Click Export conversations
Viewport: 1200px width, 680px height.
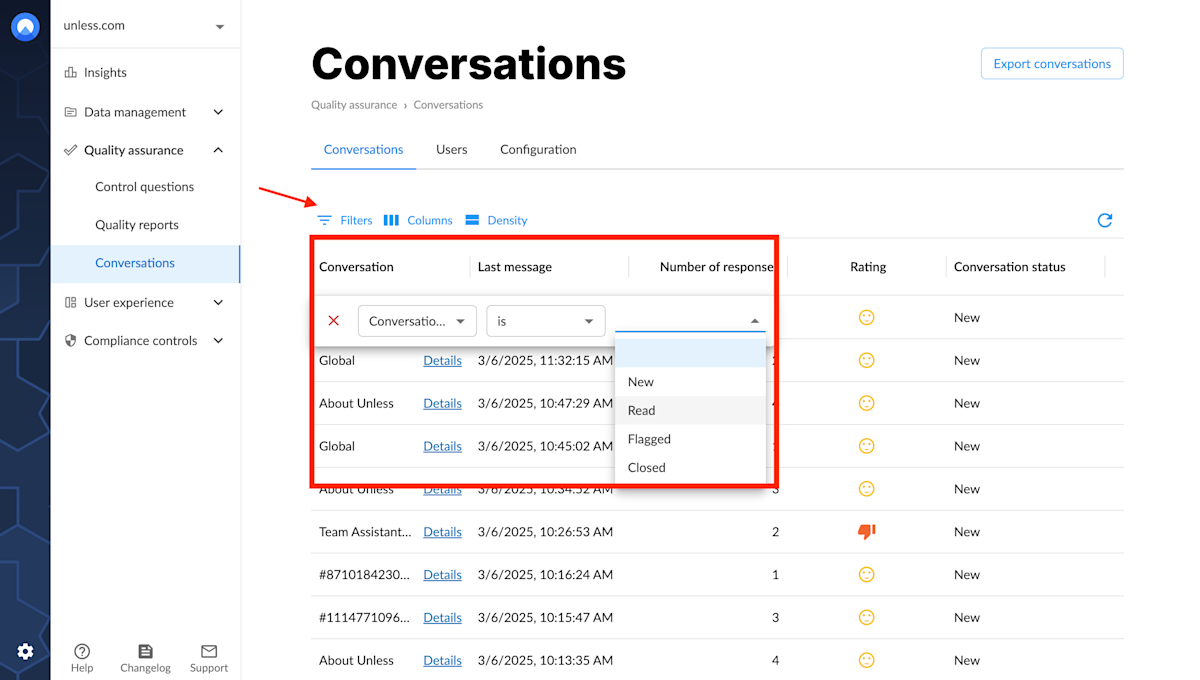1051,63
